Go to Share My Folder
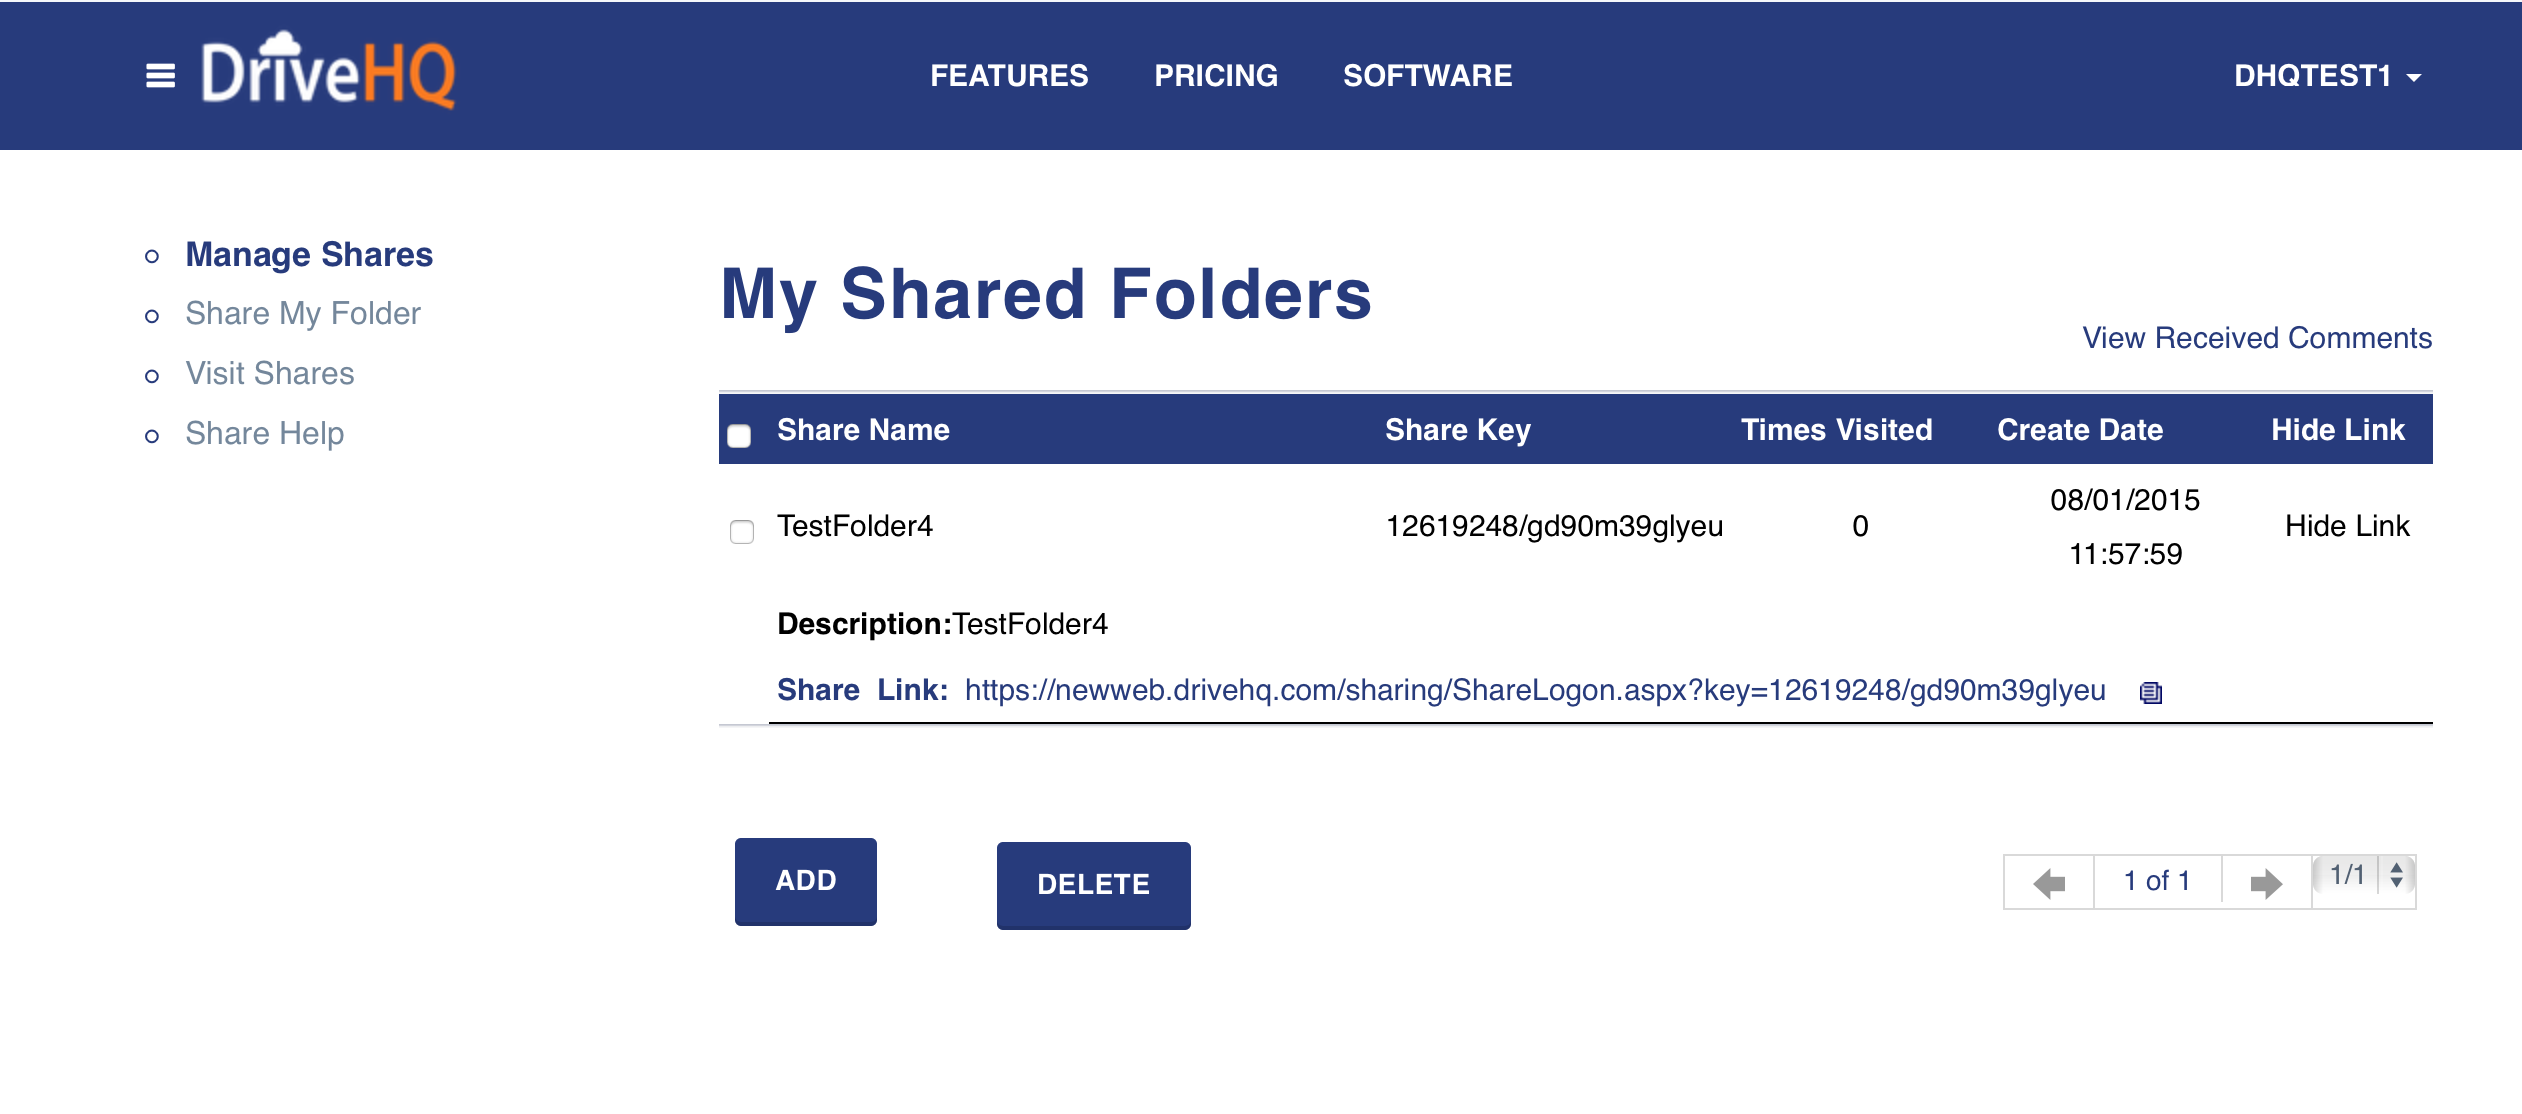2522x1114 pixels. [x=302, y=314]
